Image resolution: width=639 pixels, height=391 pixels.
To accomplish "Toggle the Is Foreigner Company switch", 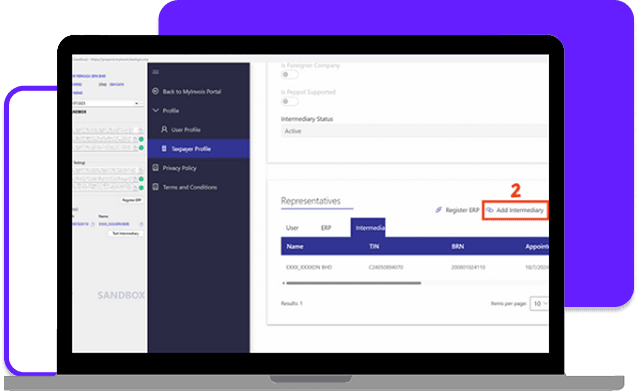I will 289,75.
